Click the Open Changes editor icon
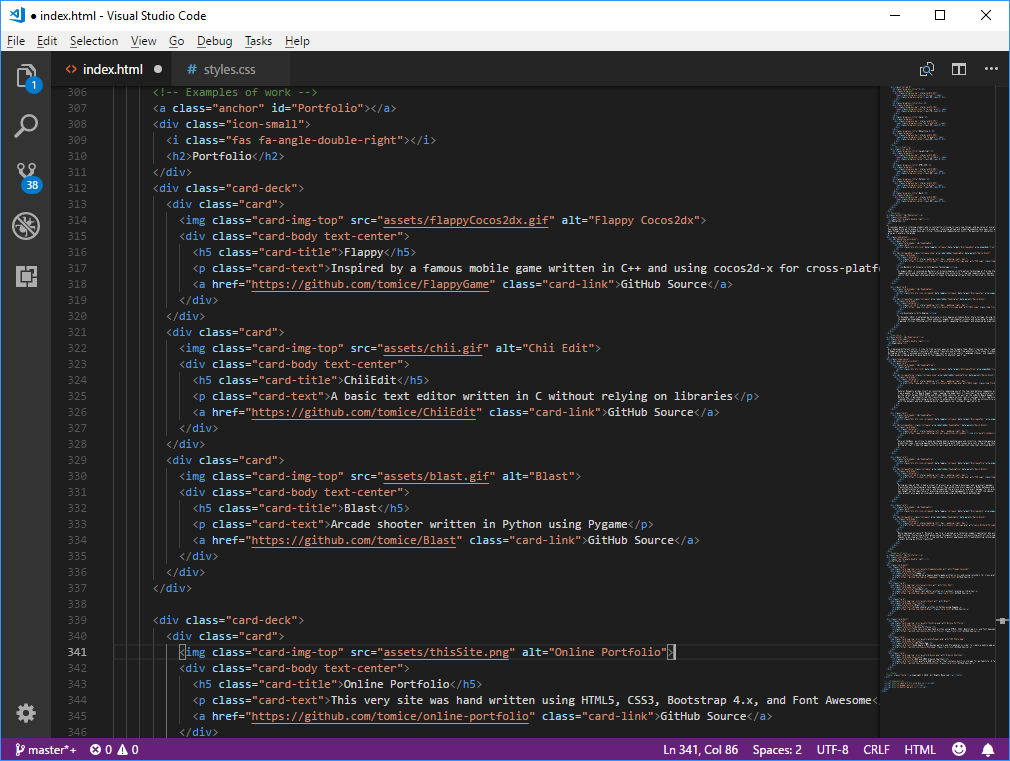Viewport: 1010px width, 761px height. (x=927, y=69)
